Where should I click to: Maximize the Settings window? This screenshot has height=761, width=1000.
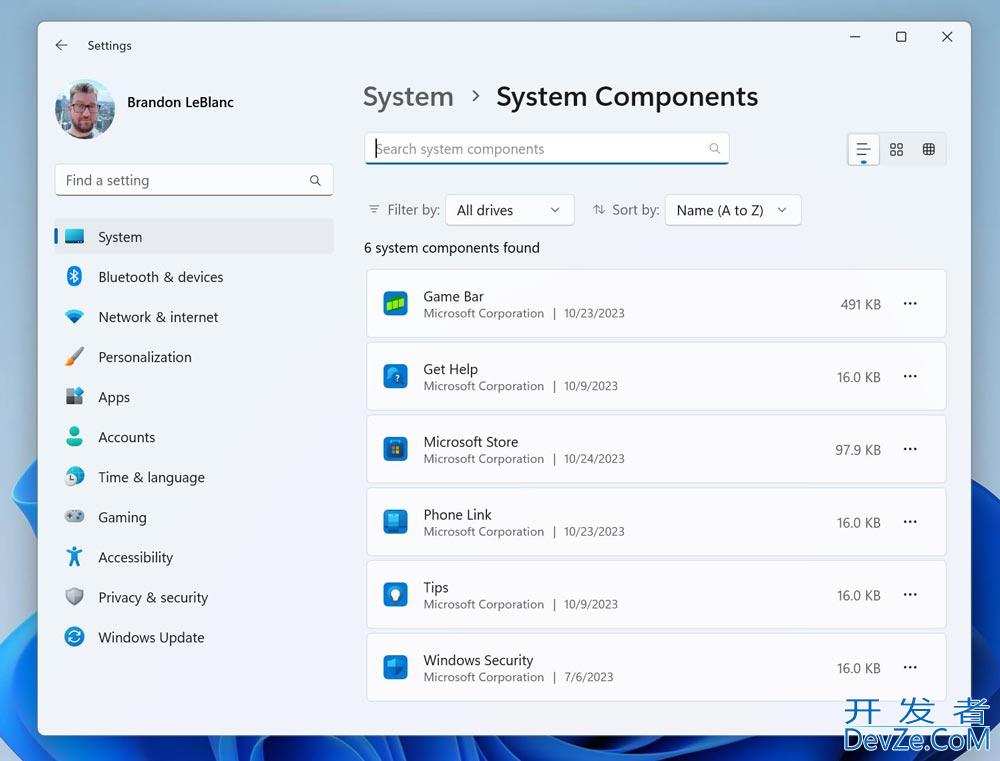901,37
